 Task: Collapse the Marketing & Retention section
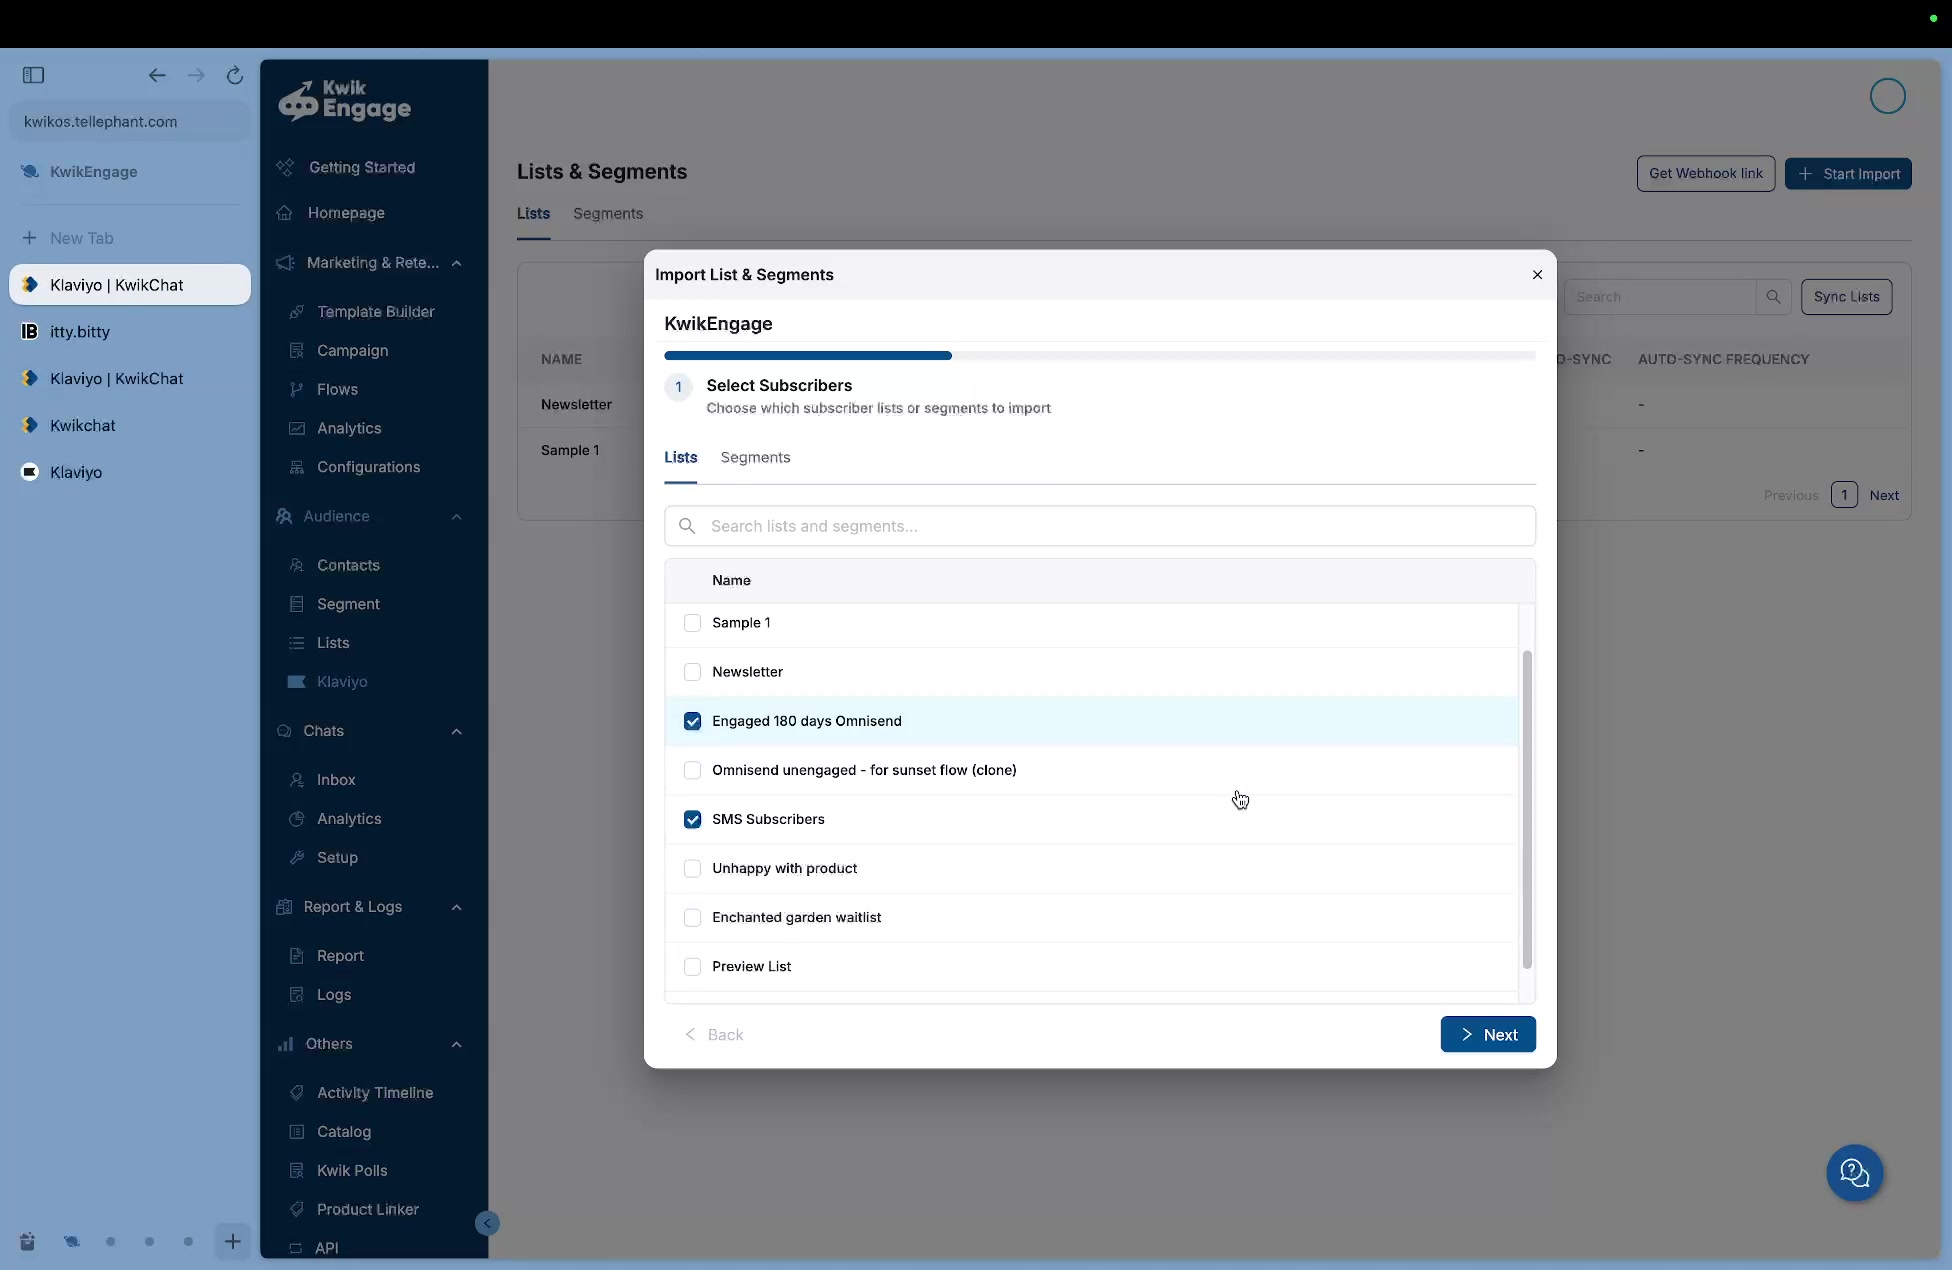point(456,263)
